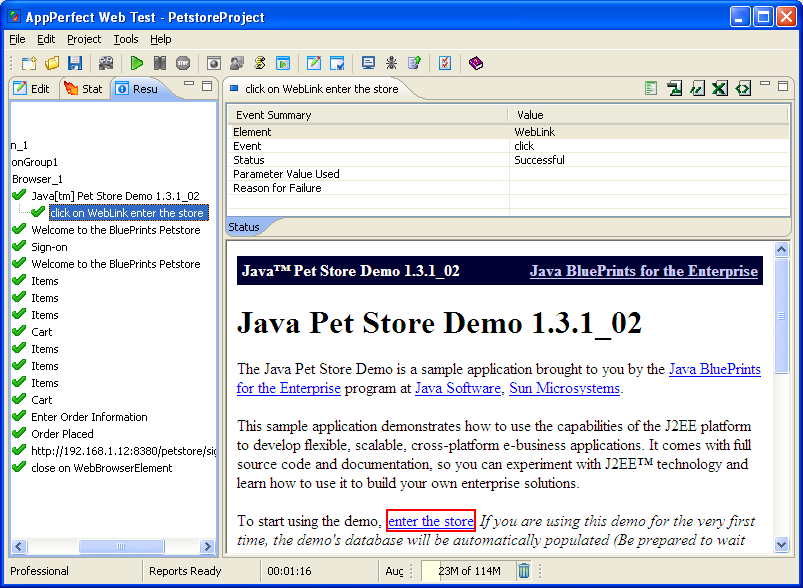Click the green Run play button
The height and width of the screenshot is (588, 803).
(x=137, y=63)
